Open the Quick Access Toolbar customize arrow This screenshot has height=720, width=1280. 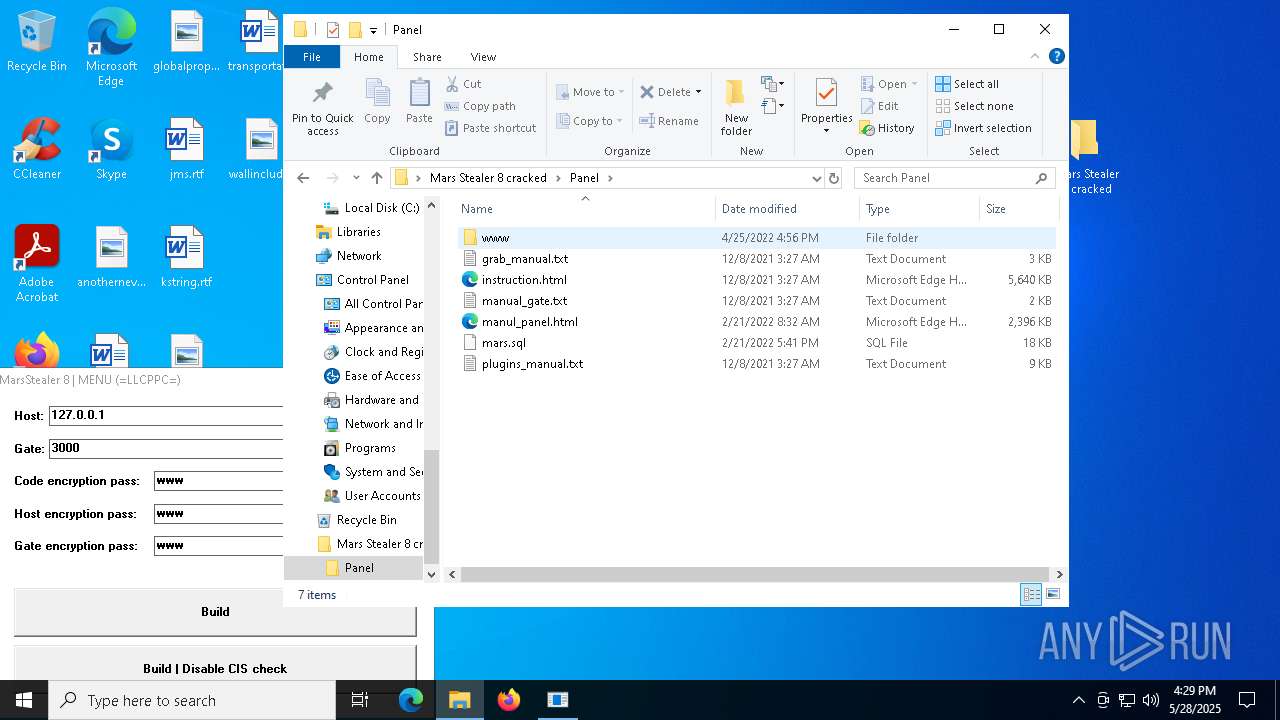tap(373, 30)
